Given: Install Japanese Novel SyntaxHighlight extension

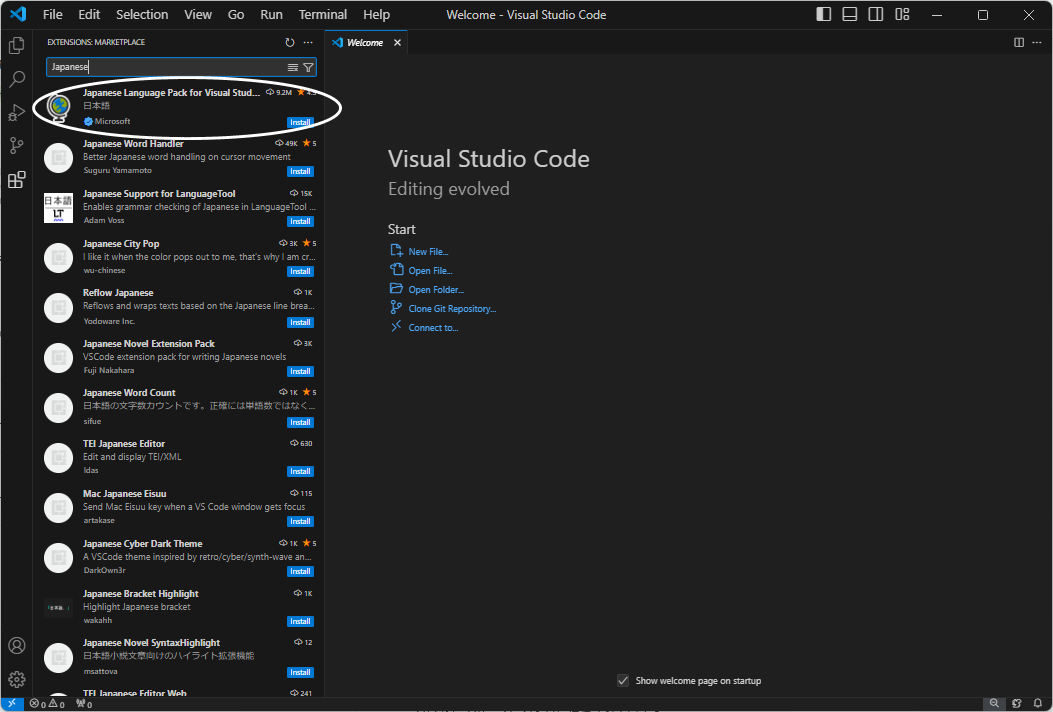Looking at the screenshot, I should [x=300, y=672].
